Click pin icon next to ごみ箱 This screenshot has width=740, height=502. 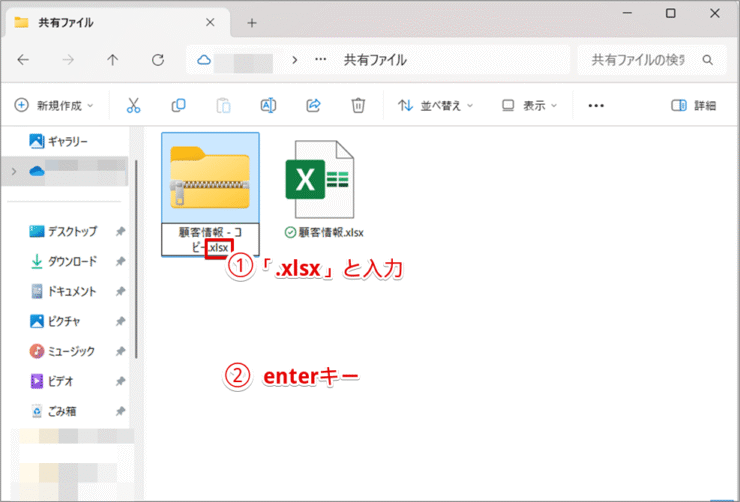120,411
